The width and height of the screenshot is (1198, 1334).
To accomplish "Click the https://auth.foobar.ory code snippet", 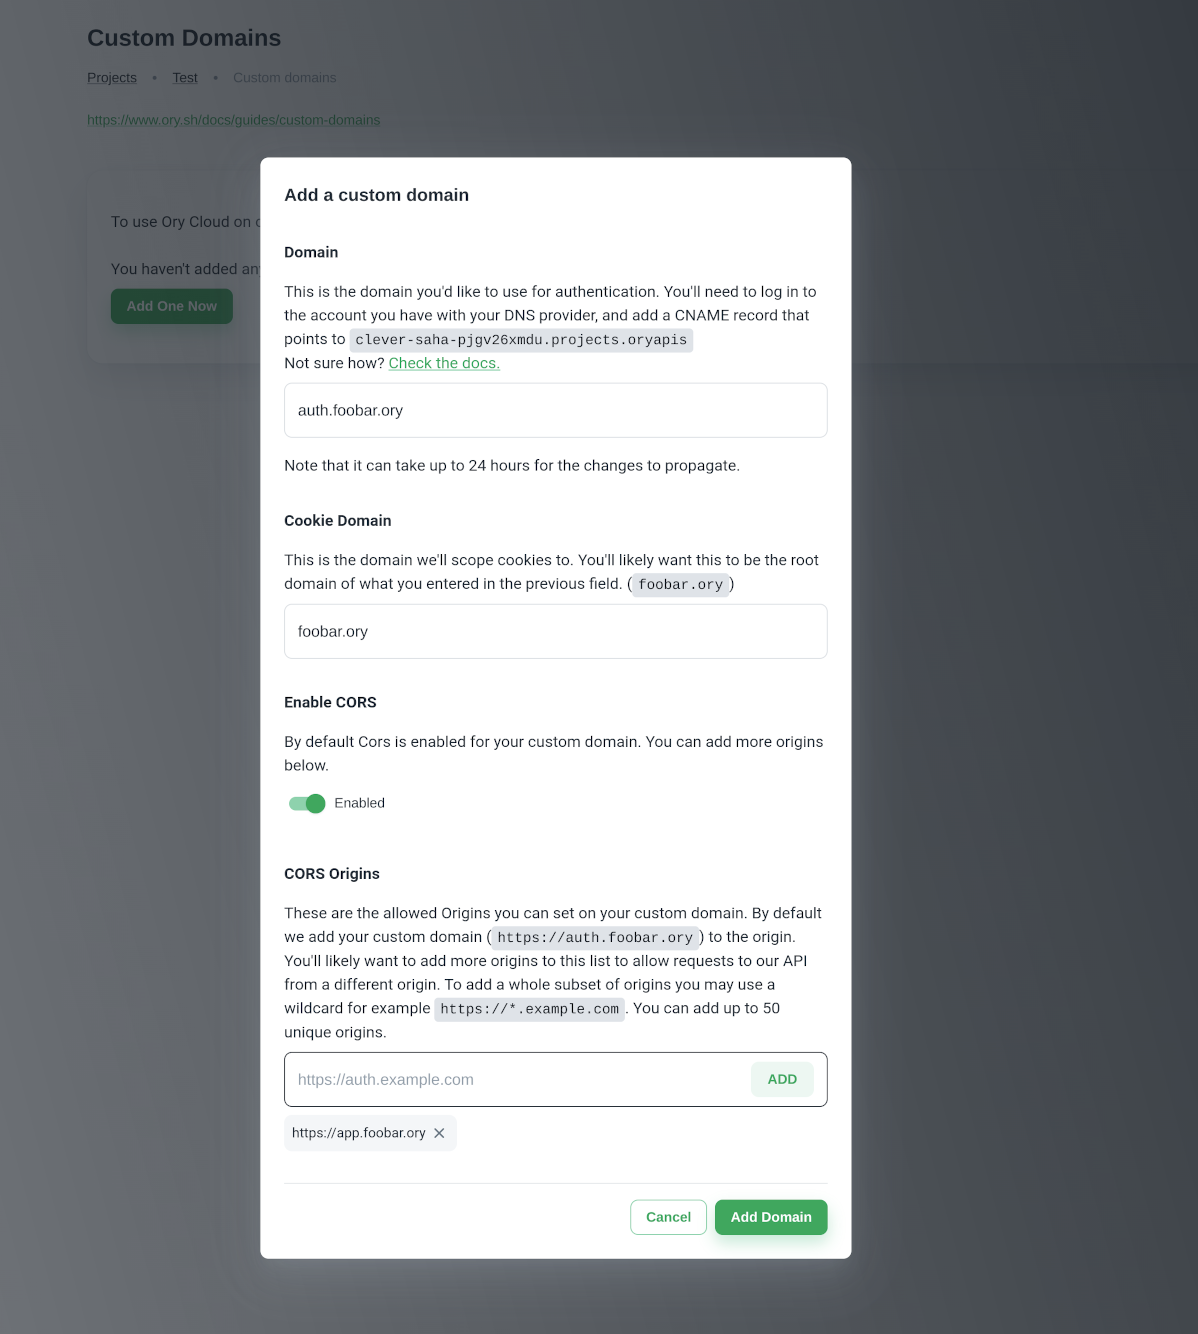I will (594, 938).
